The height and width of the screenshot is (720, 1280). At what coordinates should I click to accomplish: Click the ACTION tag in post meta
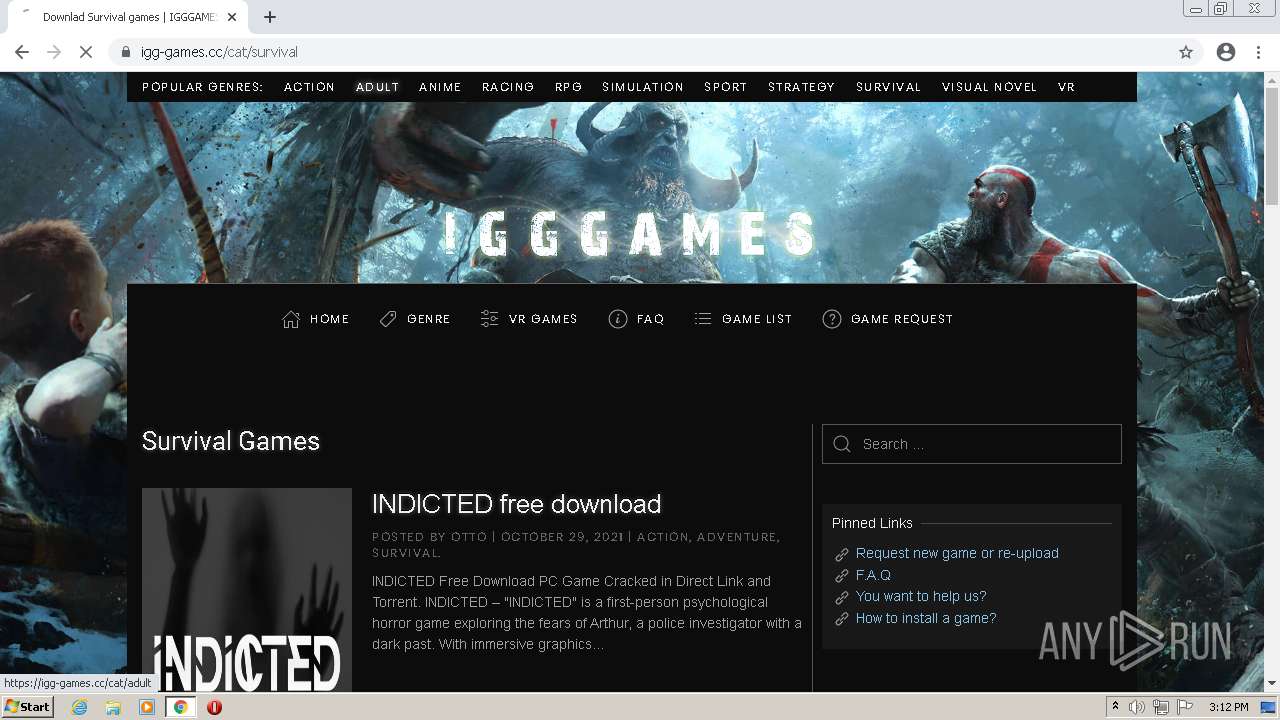click(663, 537)
